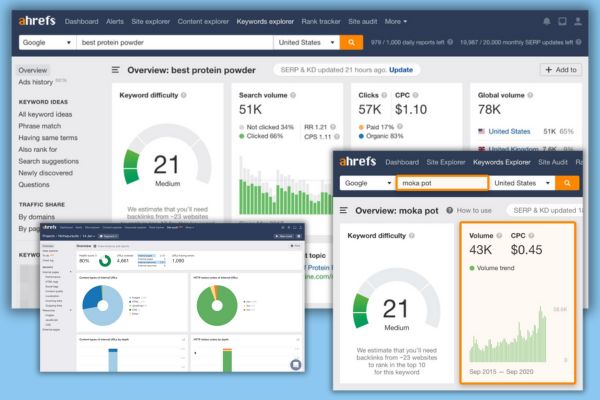Click the info icon beside CPC $0.45
The height and width of the screenshot is (400, 600).
(x=531, y=235)
